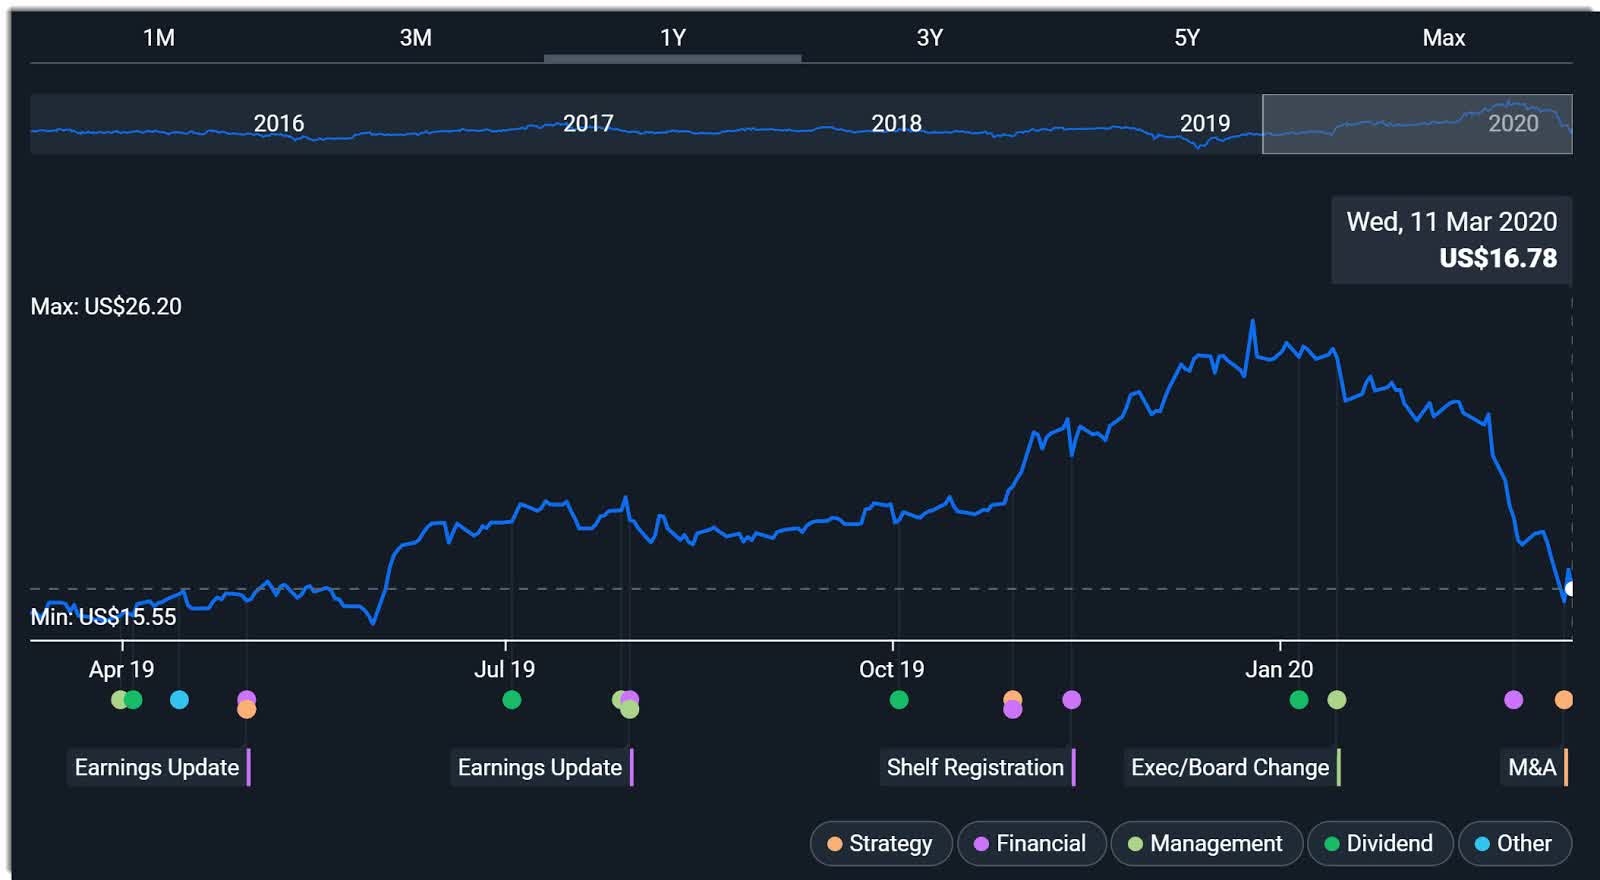Click the white current-price marker on the chart line
Viewport: 1600px width, 880px height.
pos(1570,589)
